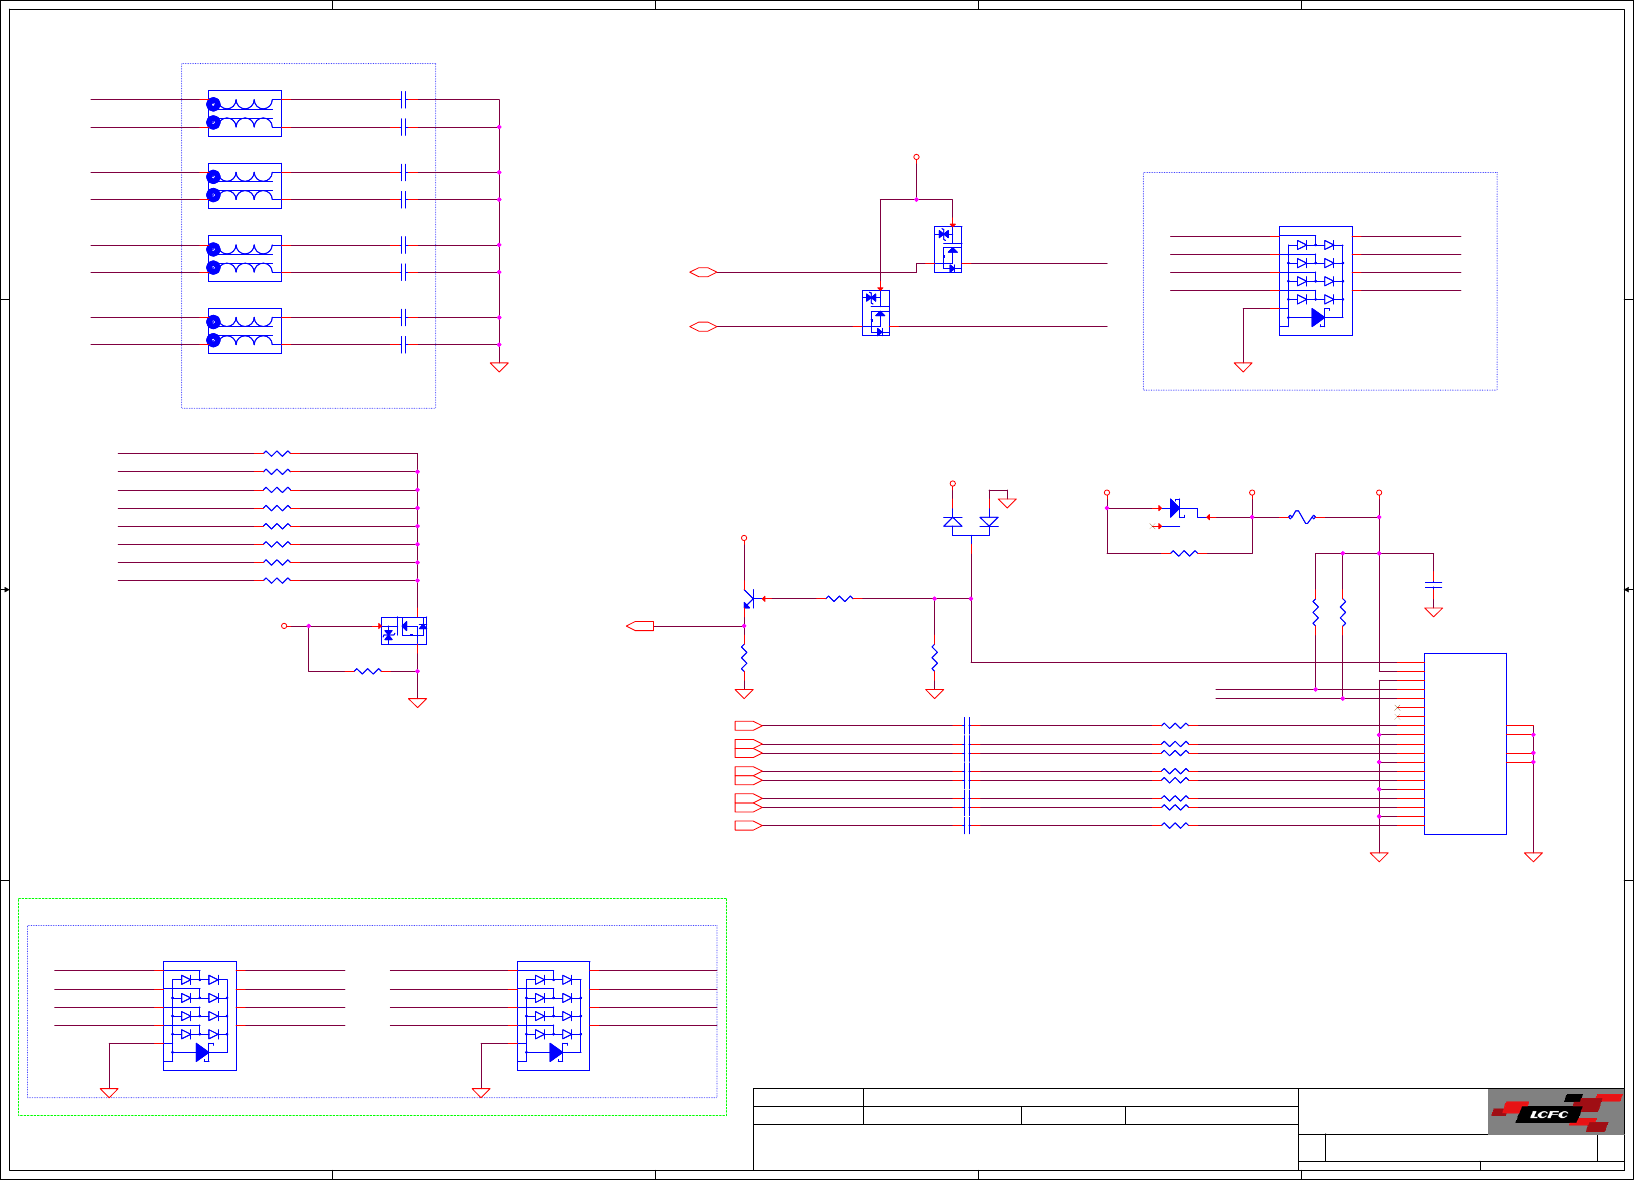Click the dual diode pair above the transistor circuit
Image resolution: width=1634 pixels, height=1180 pixels.
pos(971,522)
